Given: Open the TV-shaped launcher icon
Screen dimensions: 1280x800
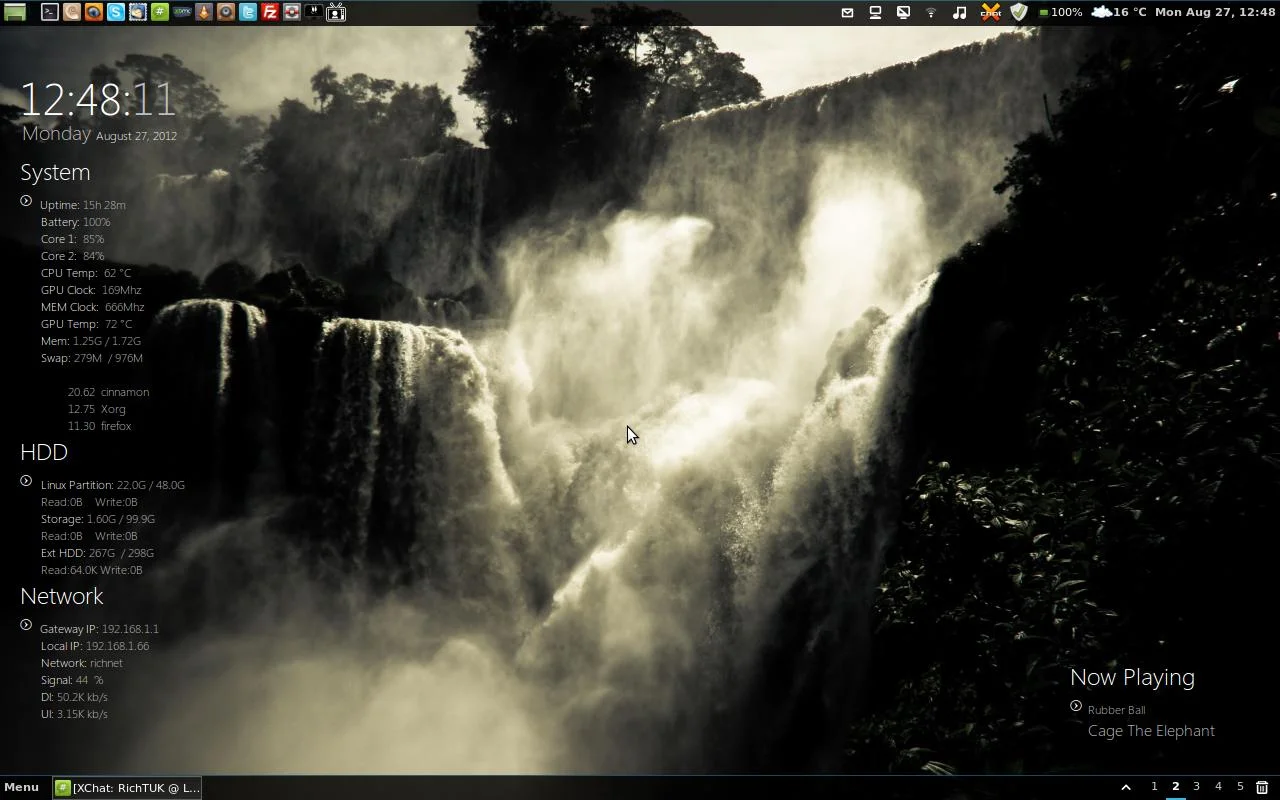Looking at the screenshot, I should [x=336, y=12].
